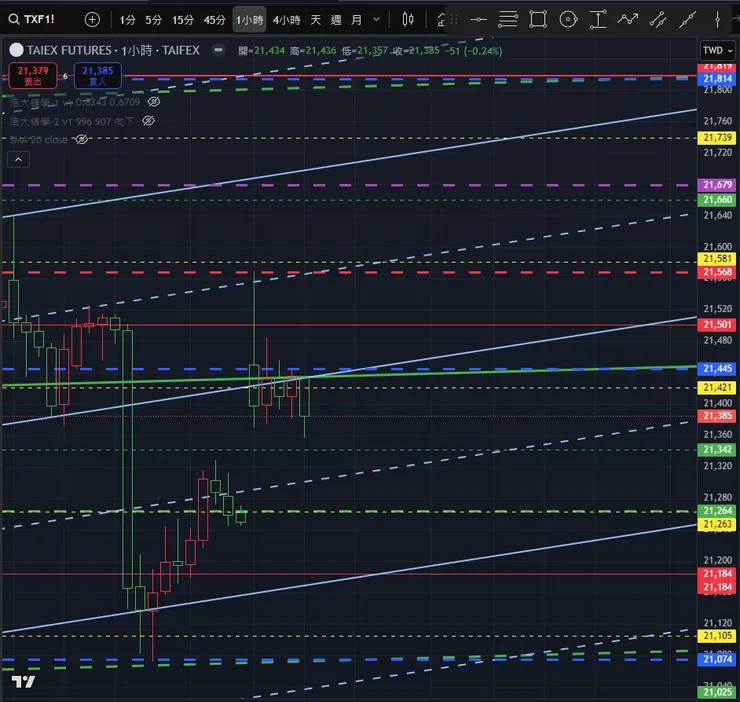Image resolution: width=740 pixels, height=702 pixels.
Task: Select the trend line tool
Action: (x=688, y=19)
